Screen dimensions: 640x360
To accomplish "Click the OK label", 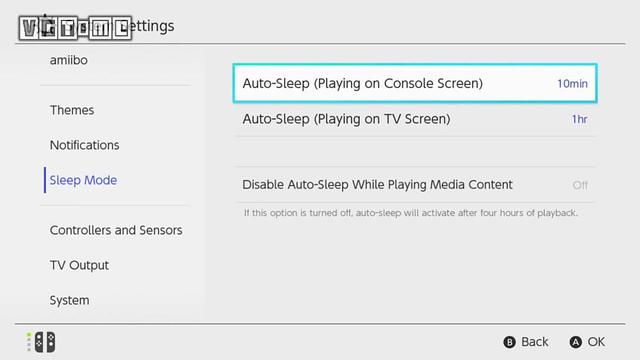I will pyautogui.click(x=596, y=342).
